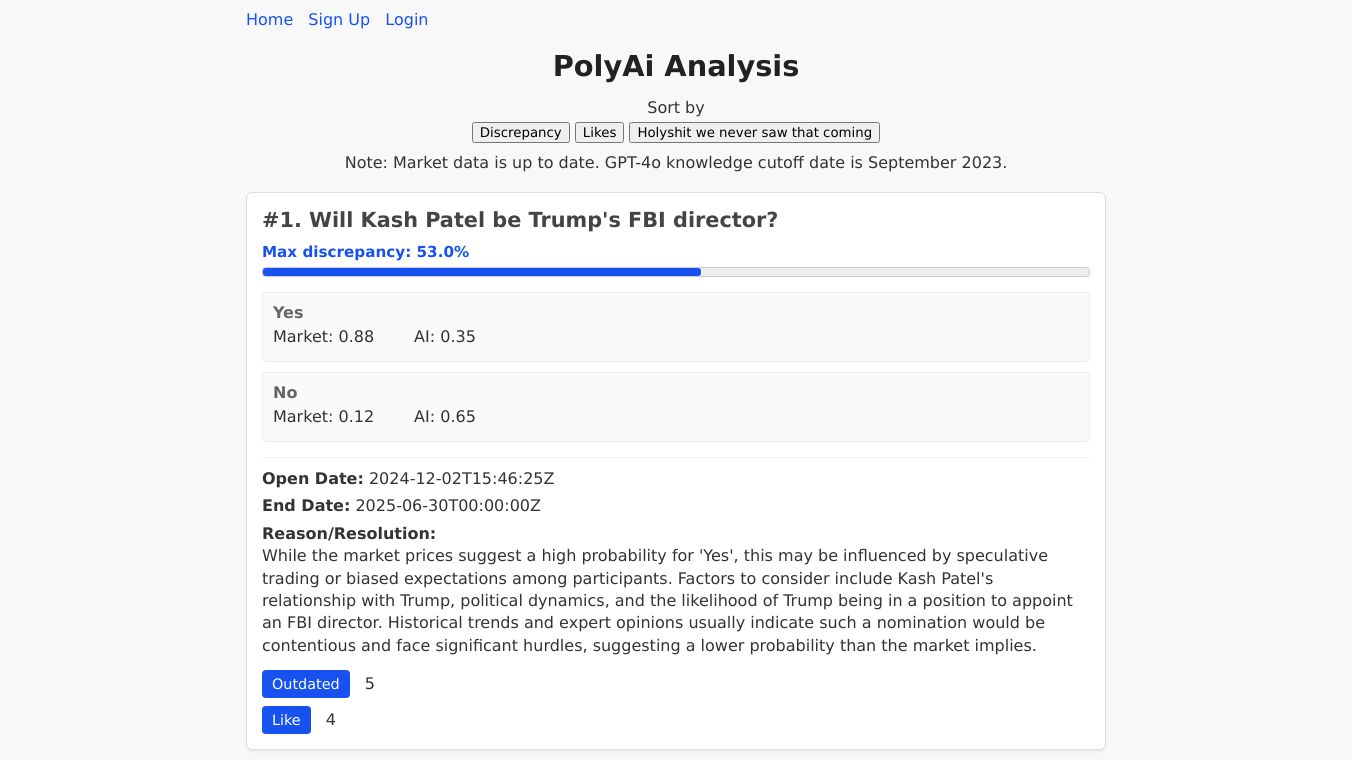Screen dimensions: 1352x760
Task: Click the Login link
Action: coord(406,20)
